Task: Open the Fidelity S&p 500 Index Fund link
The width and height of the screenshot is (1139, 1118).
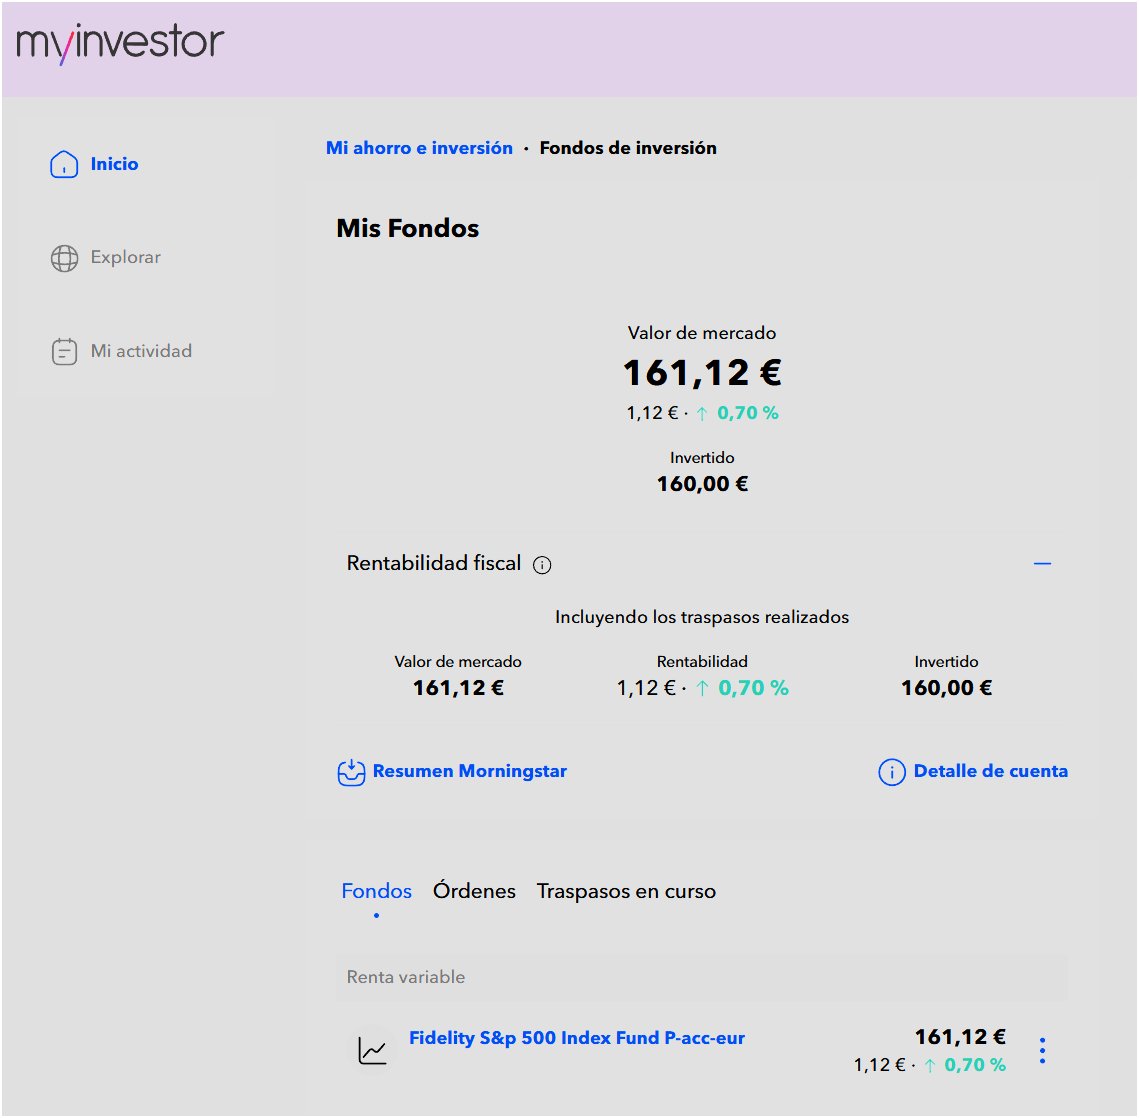Action: tap(578, 1038)
